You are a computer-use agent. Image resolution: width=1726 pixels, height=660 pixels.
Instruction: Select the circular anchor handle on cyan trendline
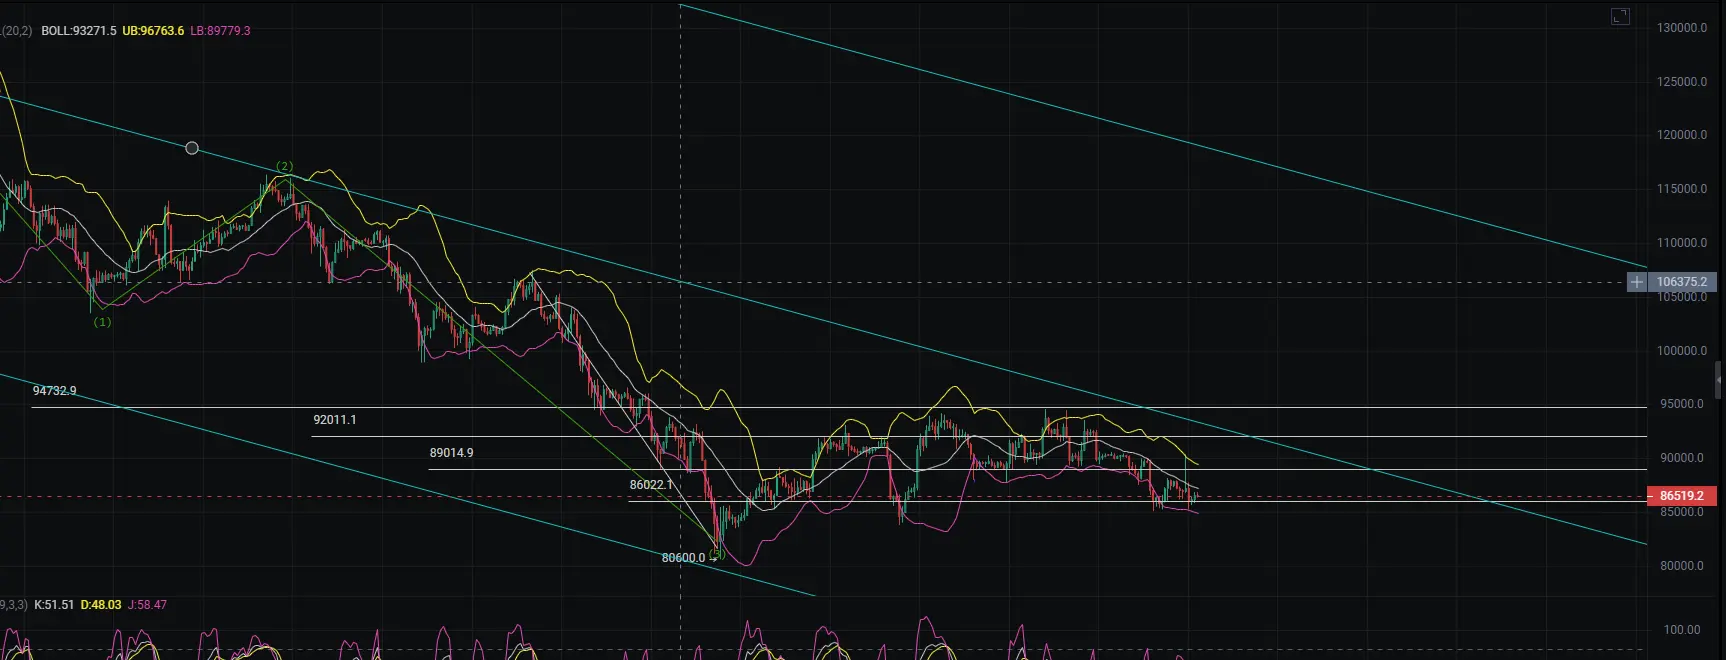tap(192, 148)
